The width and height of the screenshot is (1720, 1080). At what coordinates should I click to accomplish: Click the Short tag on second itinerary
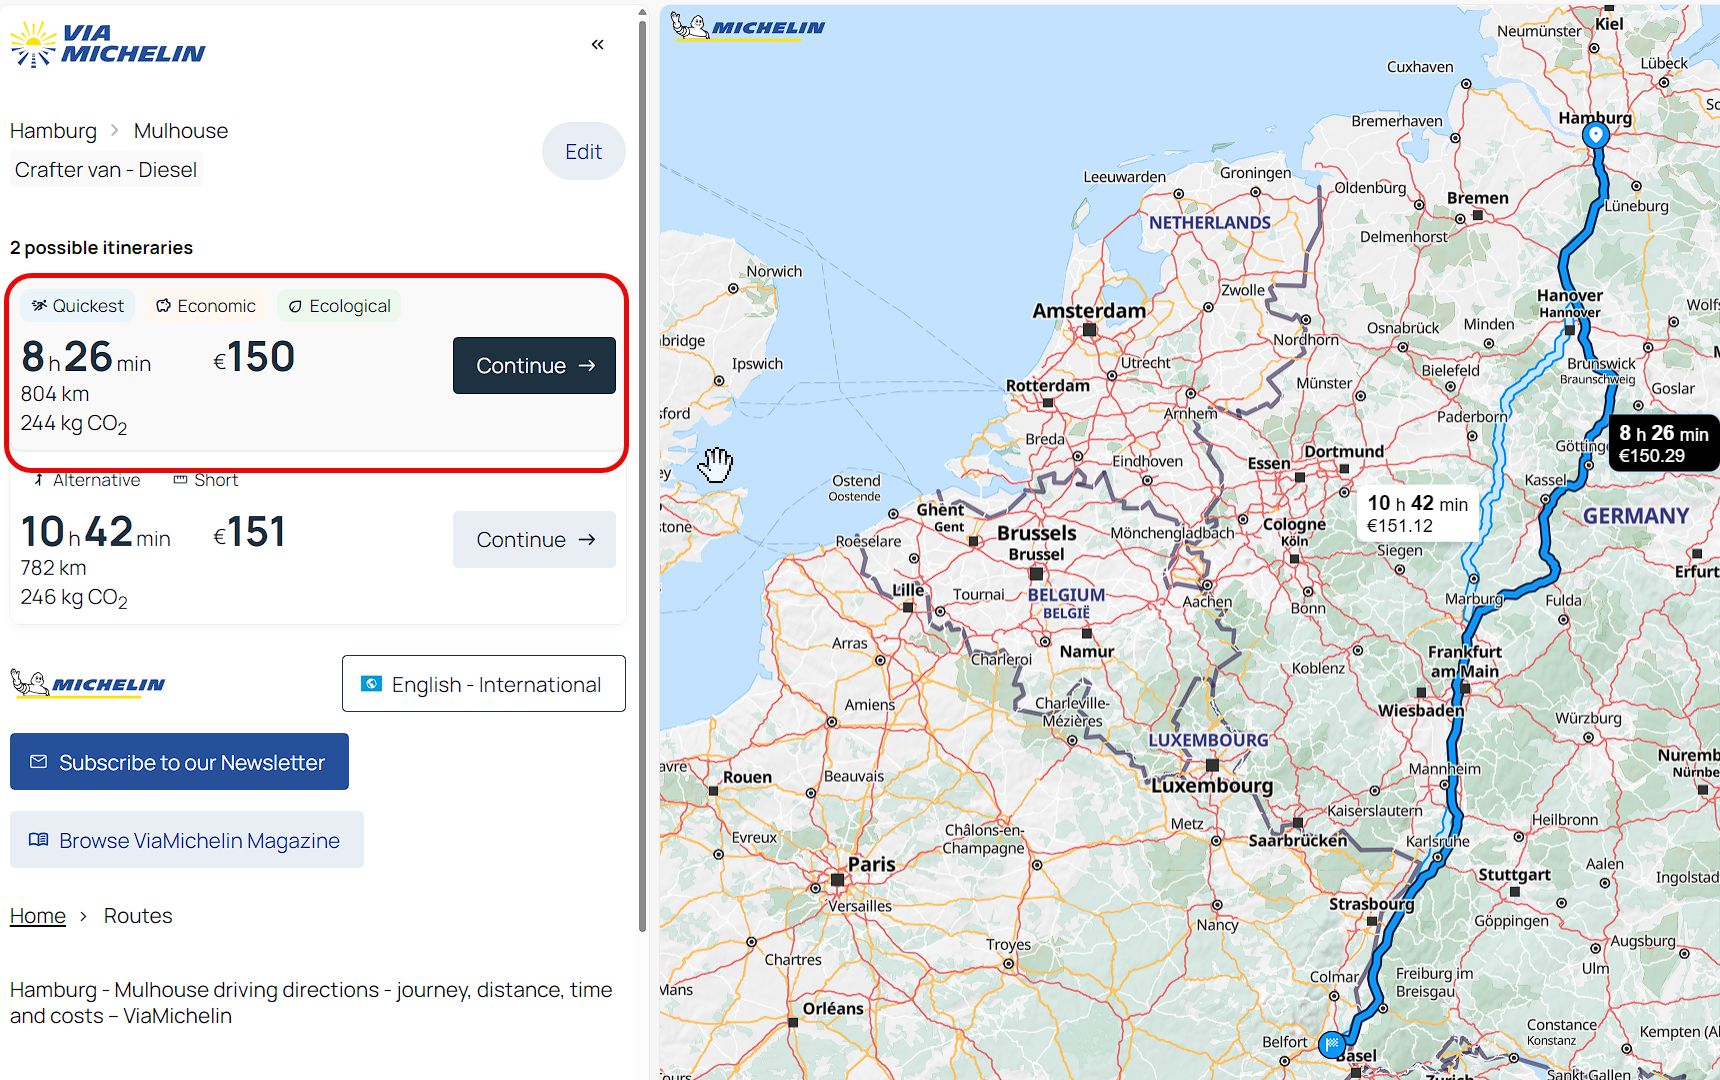[x=206, y=480]
